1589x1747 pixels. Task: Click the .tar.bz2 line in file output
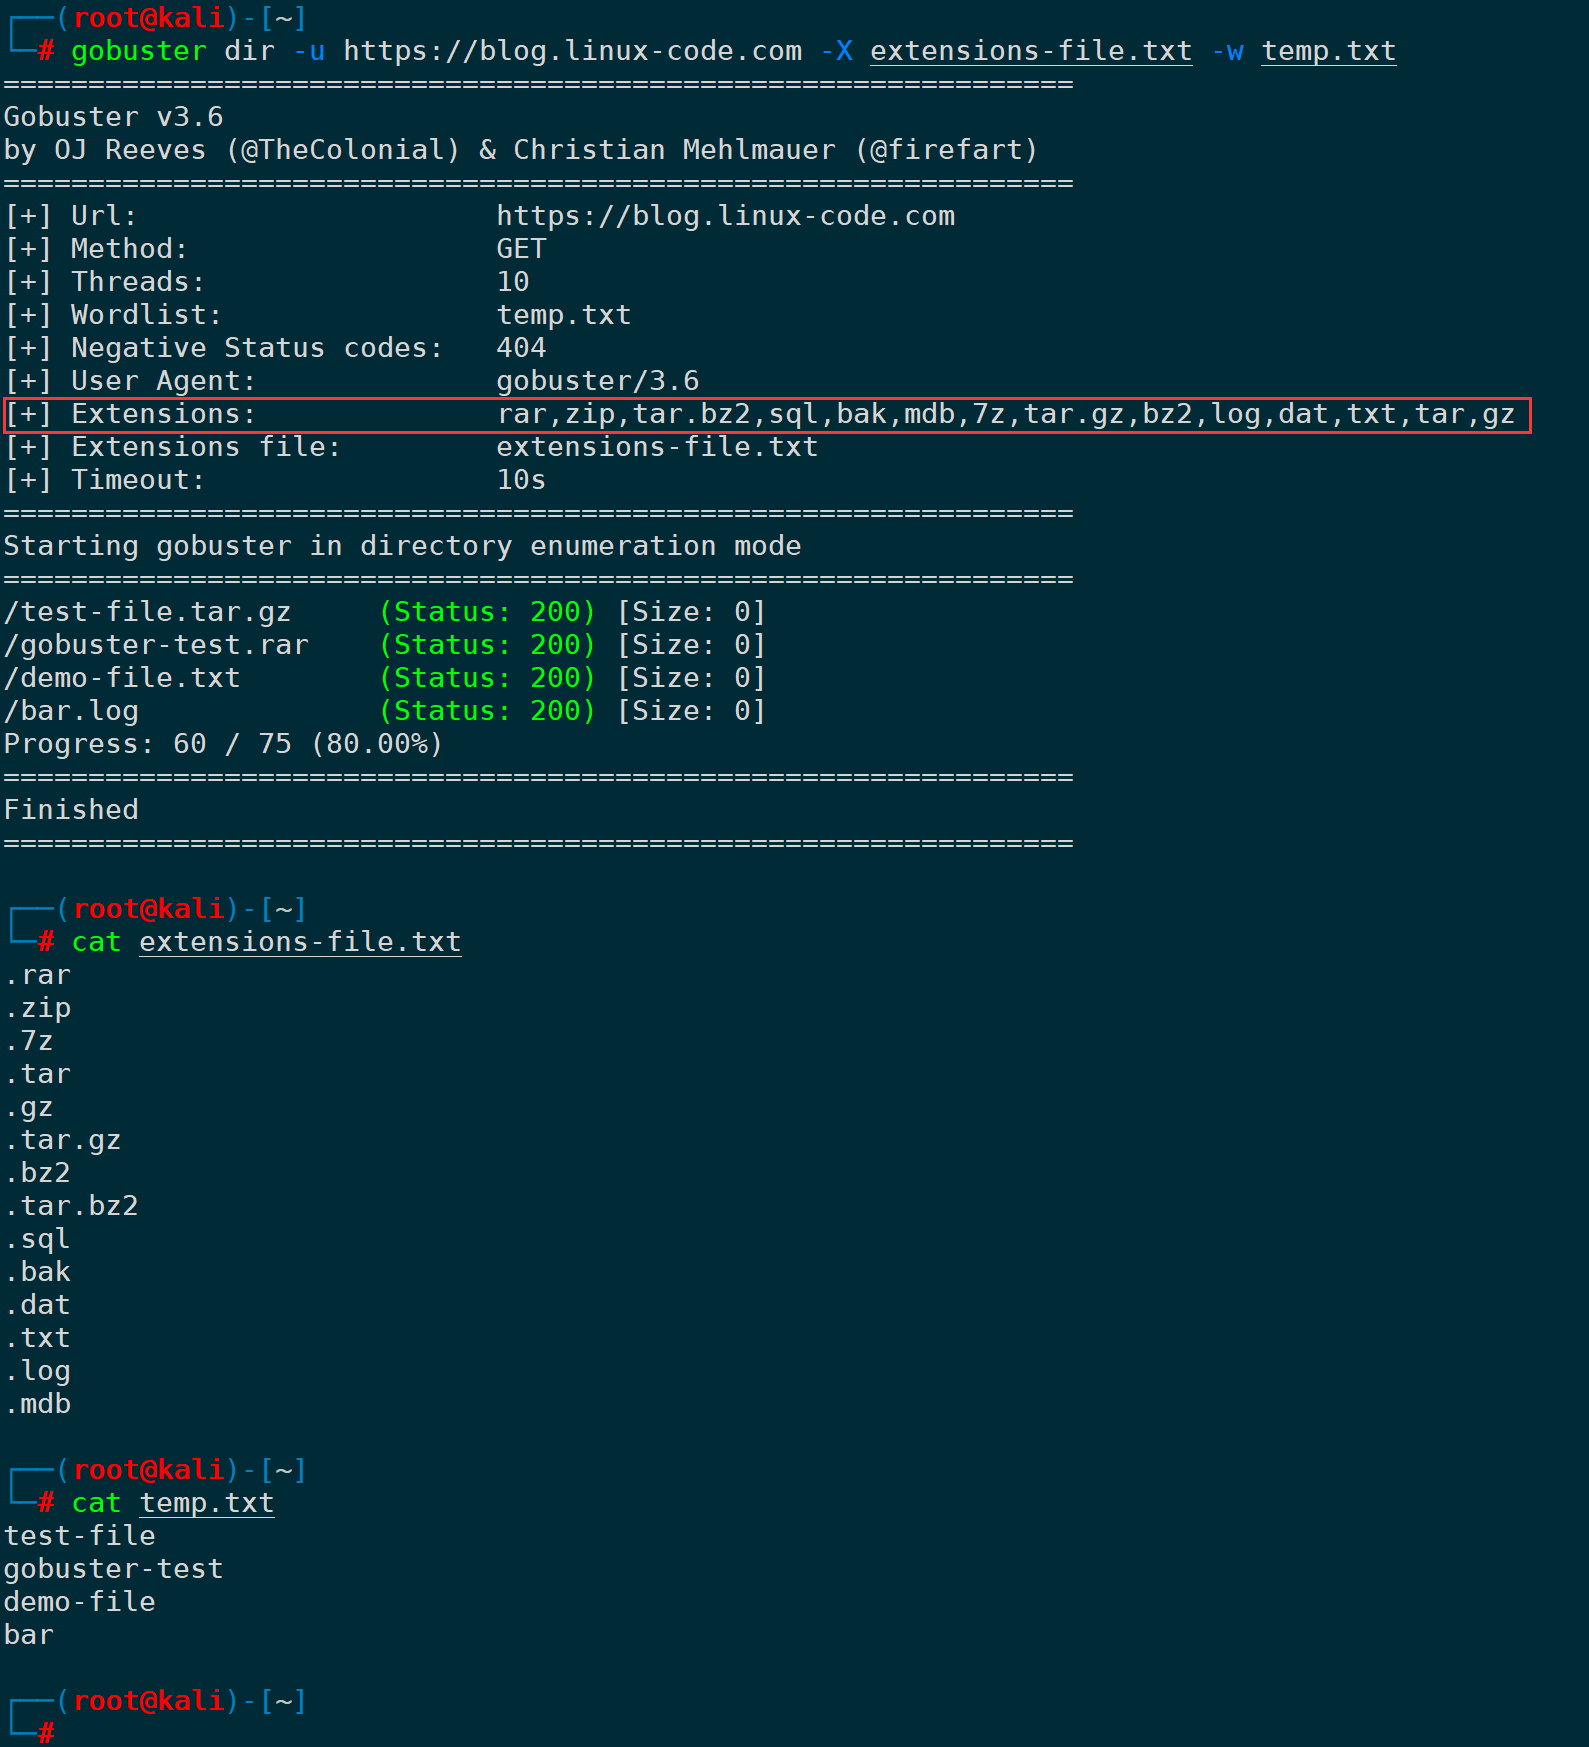tap(71, 1206)
